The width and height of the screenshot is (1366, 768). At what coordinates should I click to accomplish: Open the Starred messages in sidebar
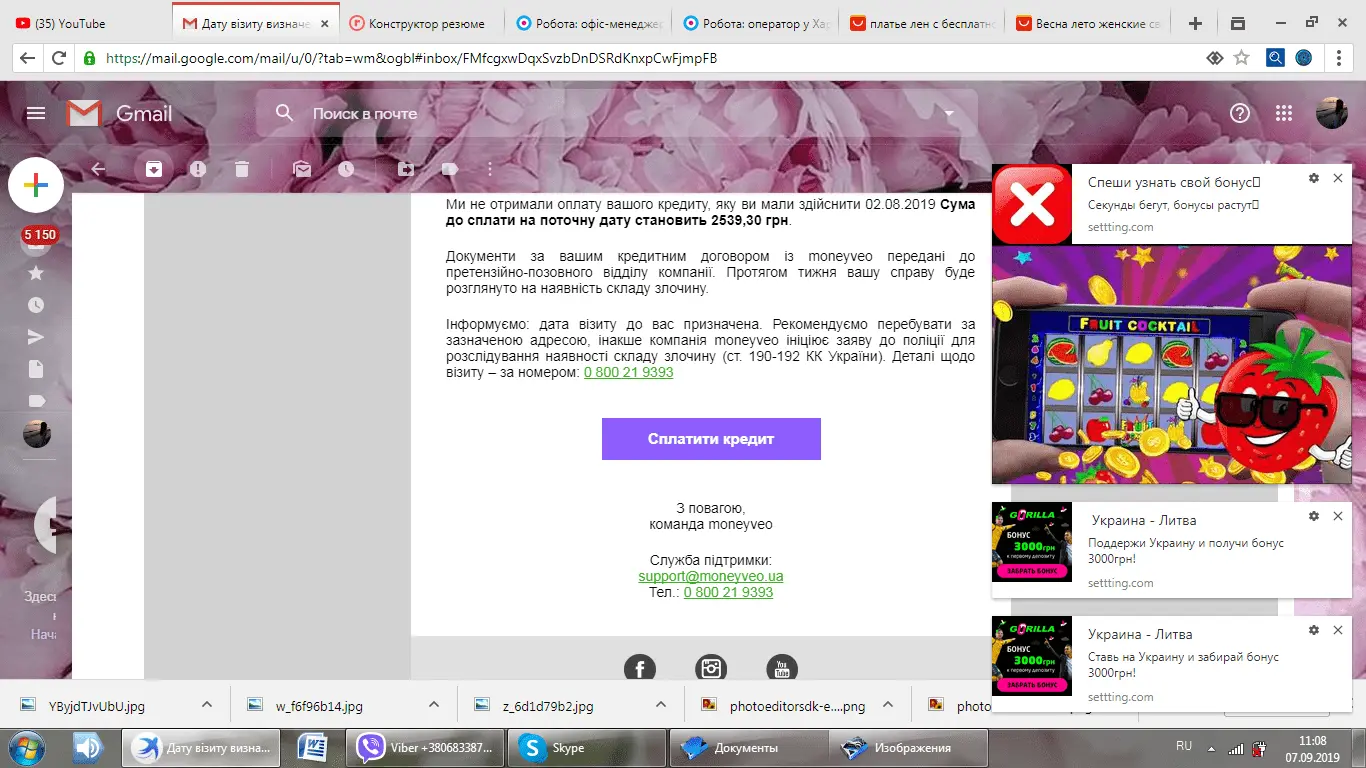pyautogui.click(x=36, y=272)
